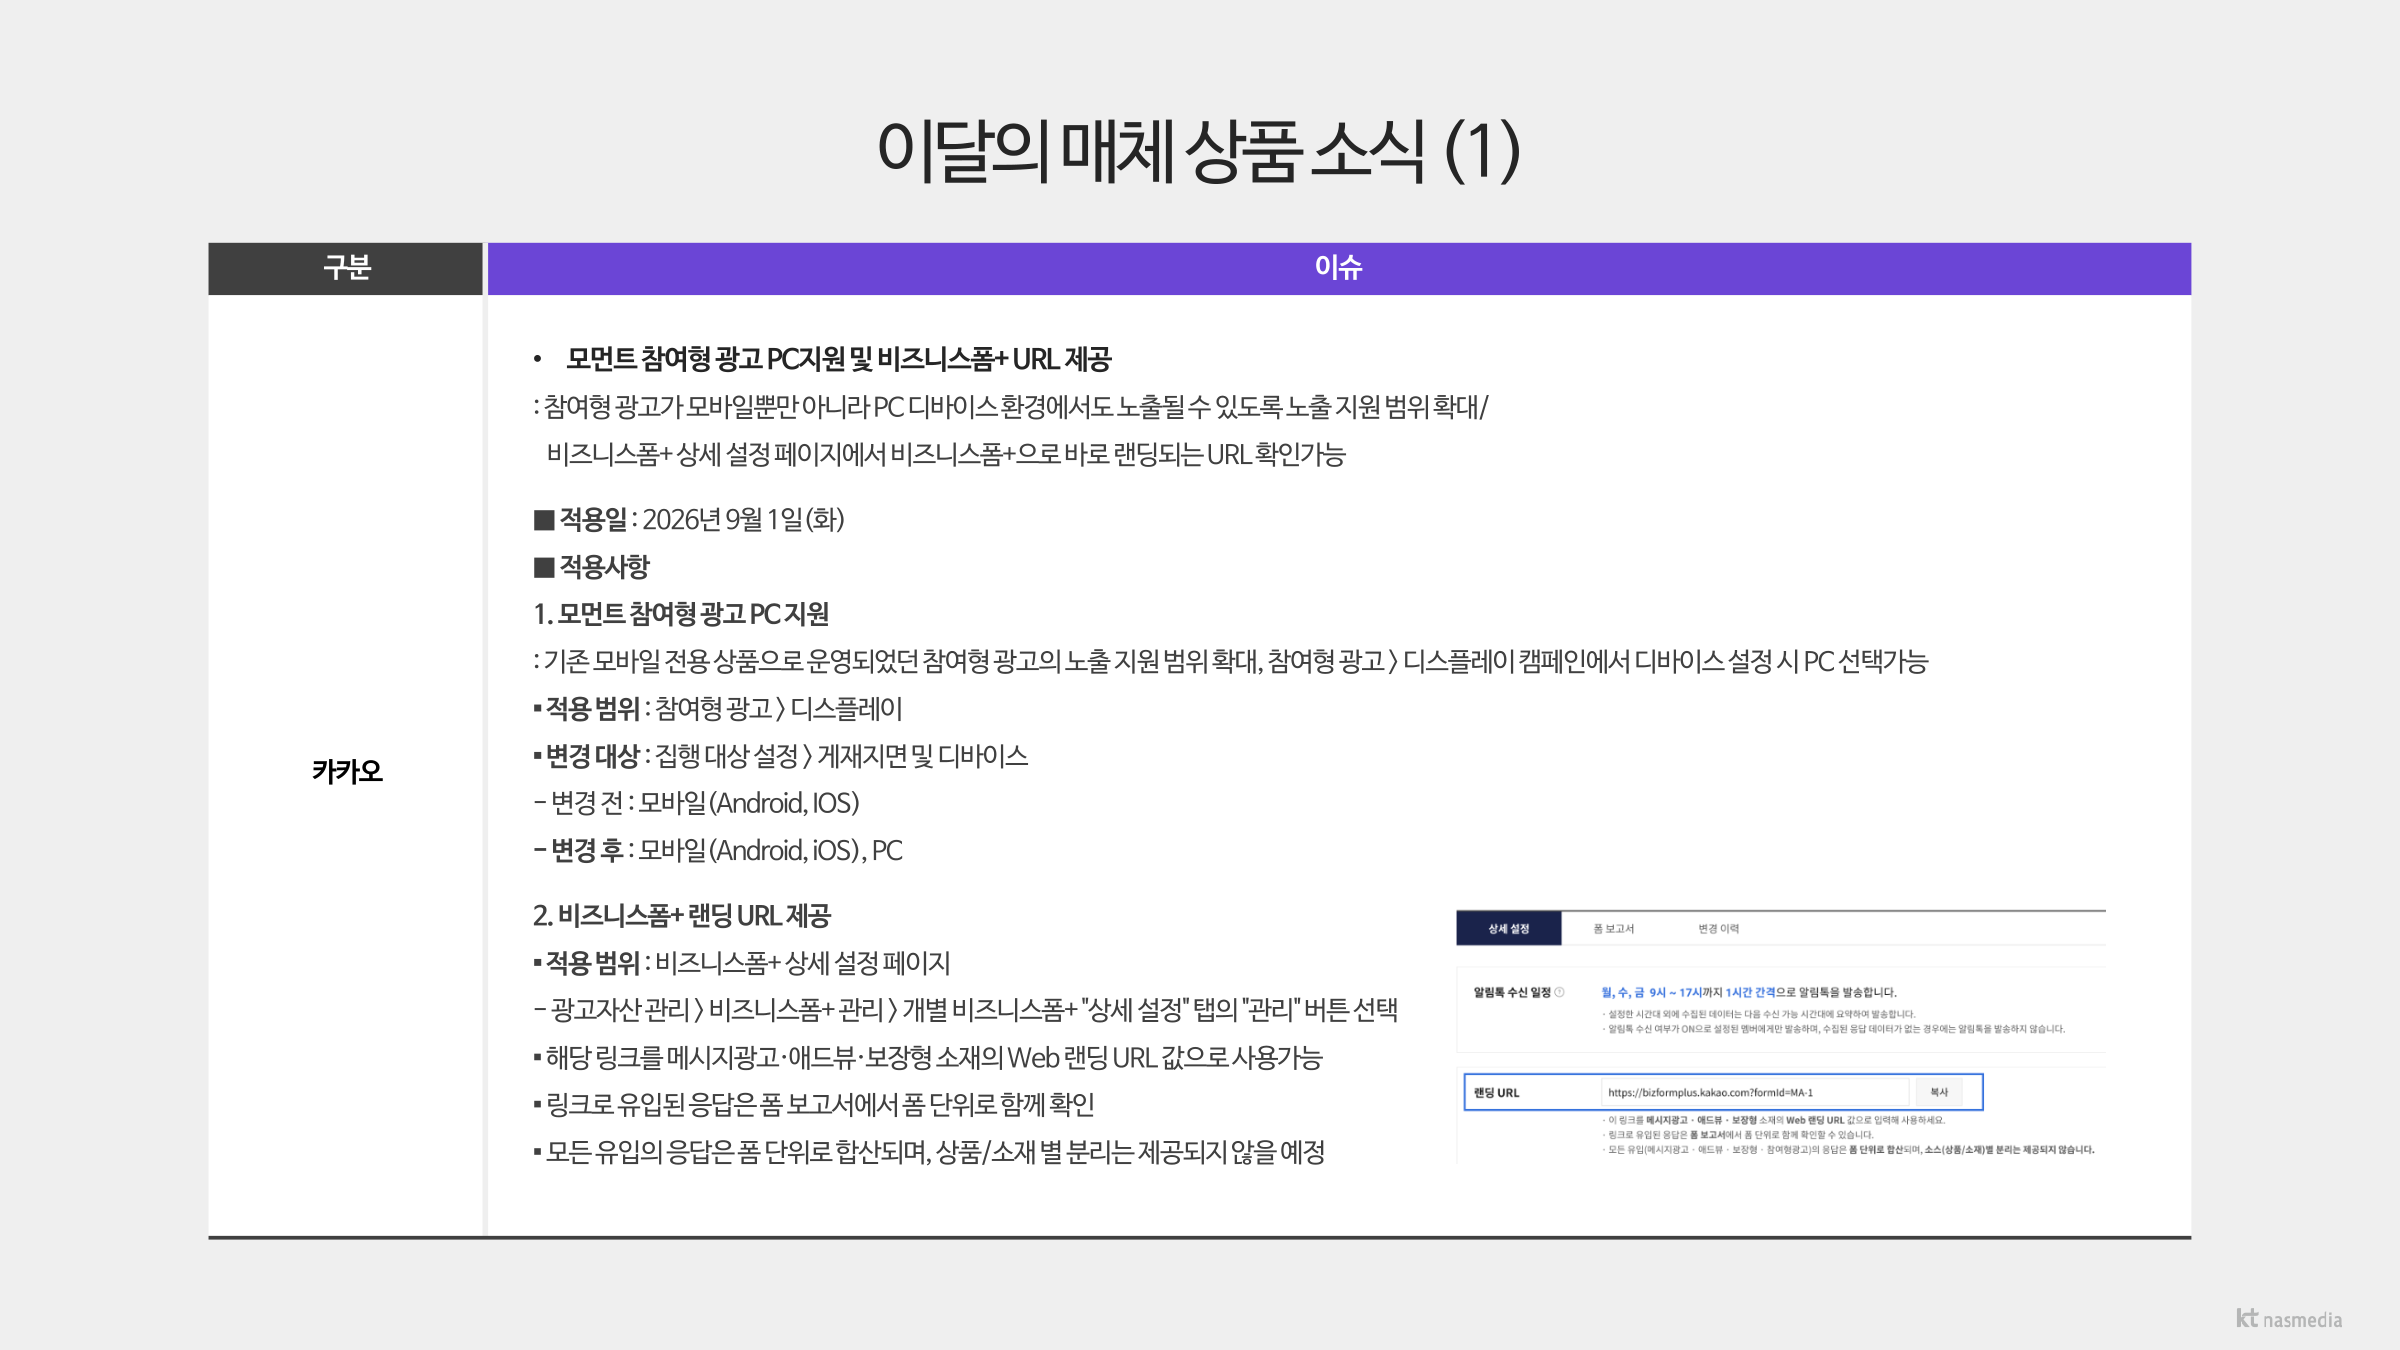Click the help icon next to 알림톡 수신 일정
Image resolution: width=2400 pixels, height=1350 pixels.
coord(1559,992)
